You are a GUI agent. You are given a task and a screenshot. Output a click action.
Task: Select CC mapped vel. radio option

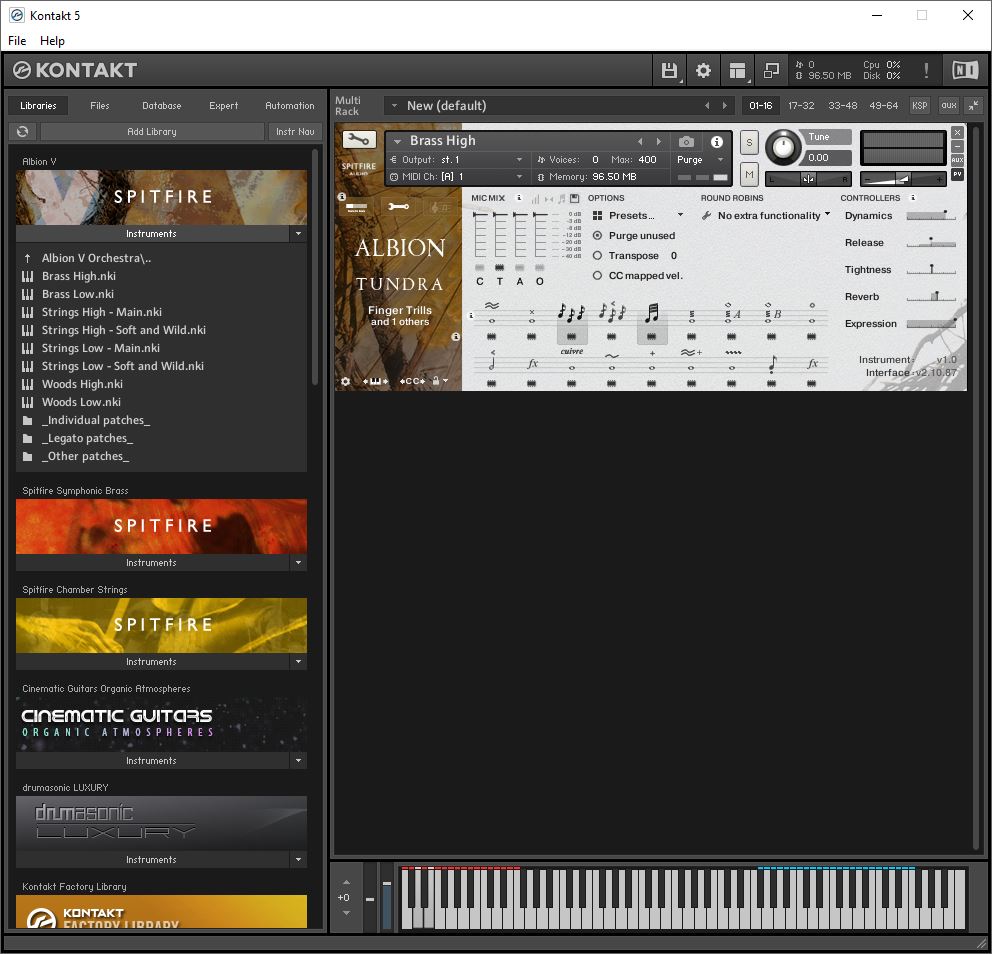click(x=597, y=276)
